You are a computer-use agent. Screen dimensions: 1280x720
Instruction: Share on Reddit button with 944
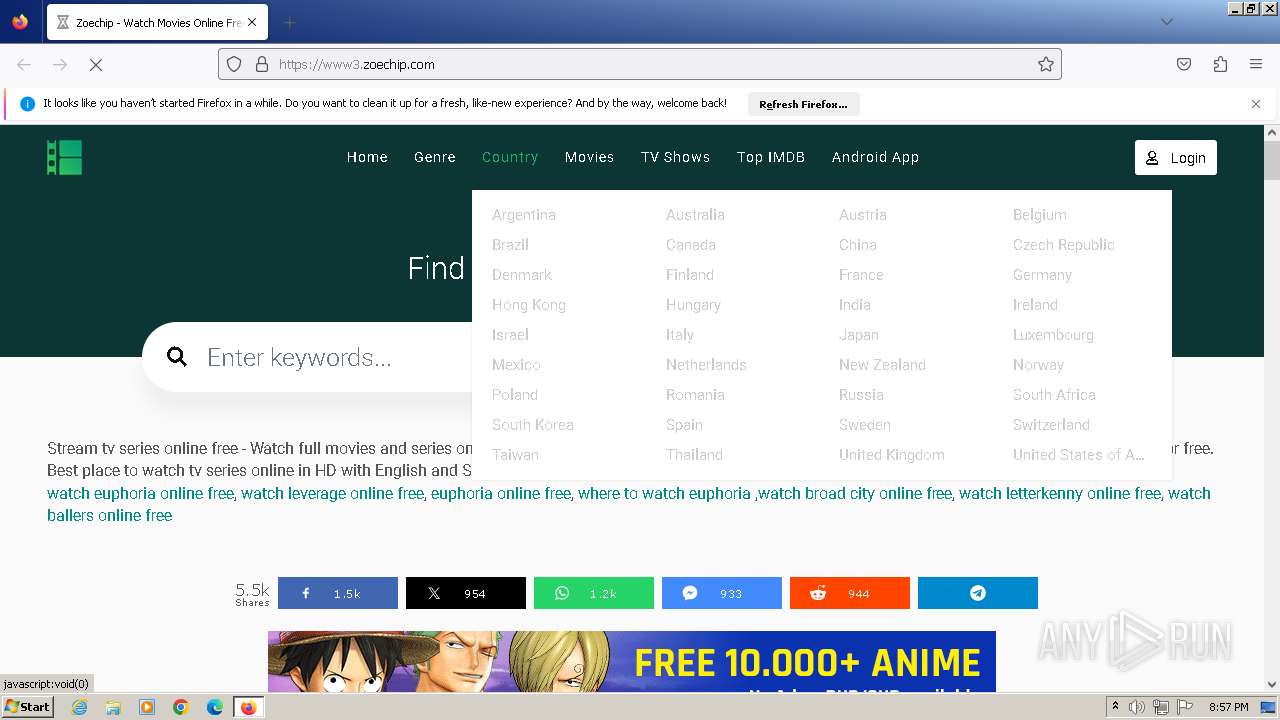850,593
